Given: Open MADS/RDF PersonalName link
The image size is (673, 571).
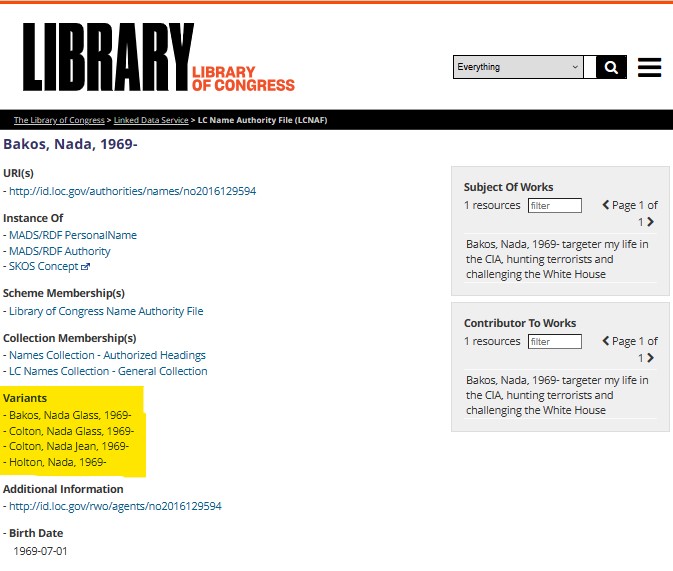Looking at the screenshot, I should 73,235.
